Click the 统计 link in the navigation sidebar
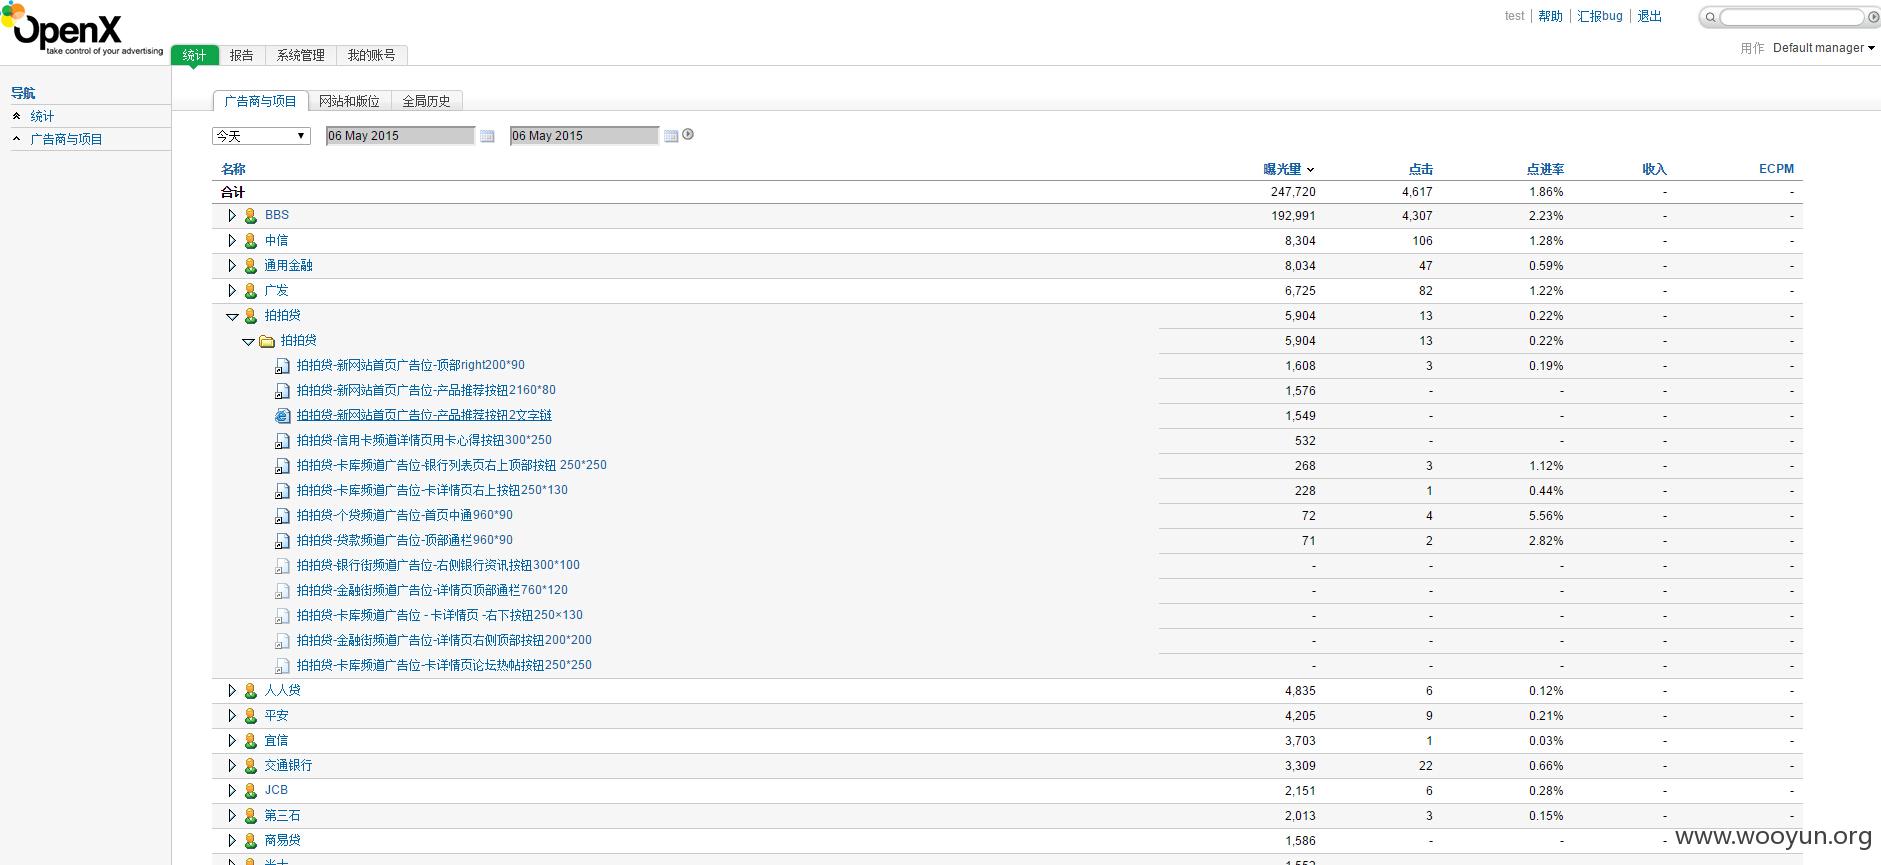Viewport: 1881px width, 865px height. tap(42, 116)
